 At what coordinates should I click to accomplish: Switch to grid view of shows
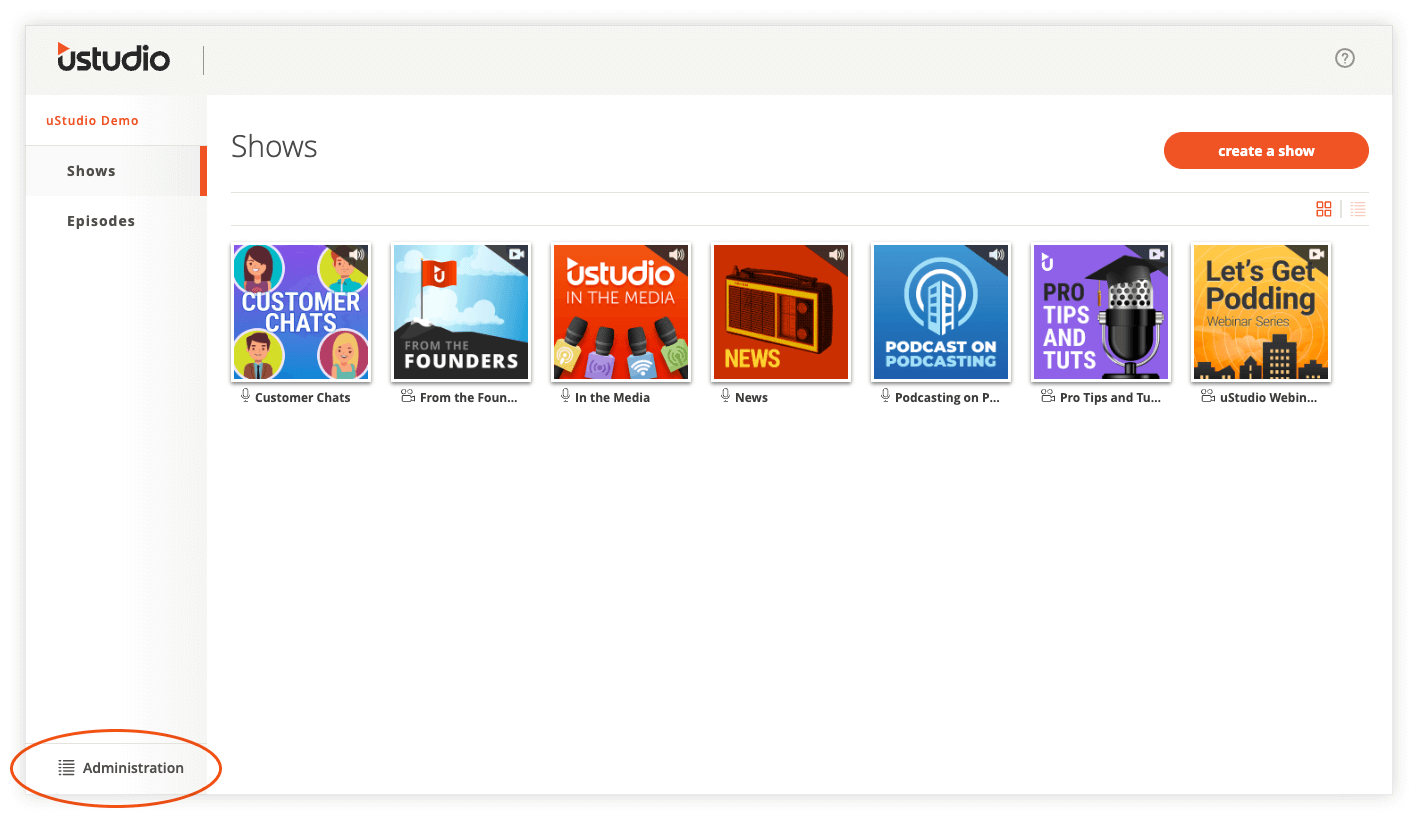tap(1324, 209)
